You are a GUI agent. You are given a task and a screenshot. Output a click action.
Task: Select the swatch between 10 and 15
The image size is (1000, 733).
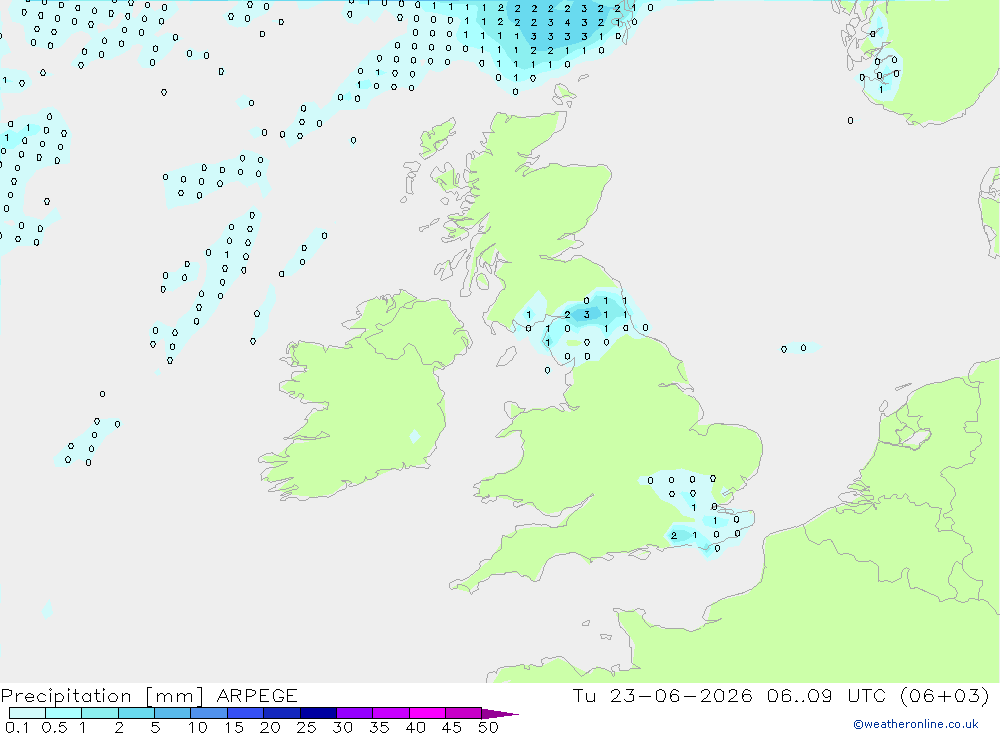point(209,713)
